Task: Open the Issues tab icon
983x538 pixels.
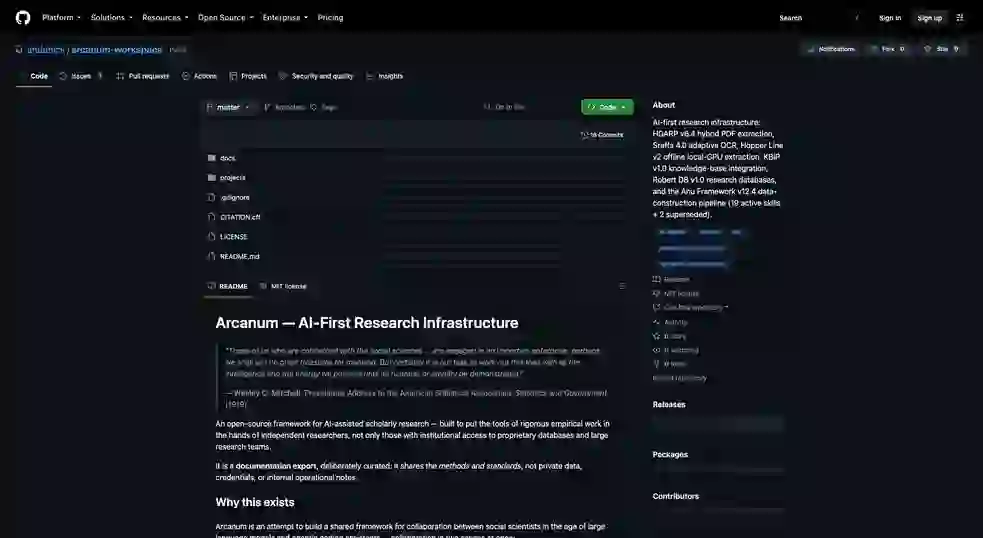Action: click(x=63, y=76)
